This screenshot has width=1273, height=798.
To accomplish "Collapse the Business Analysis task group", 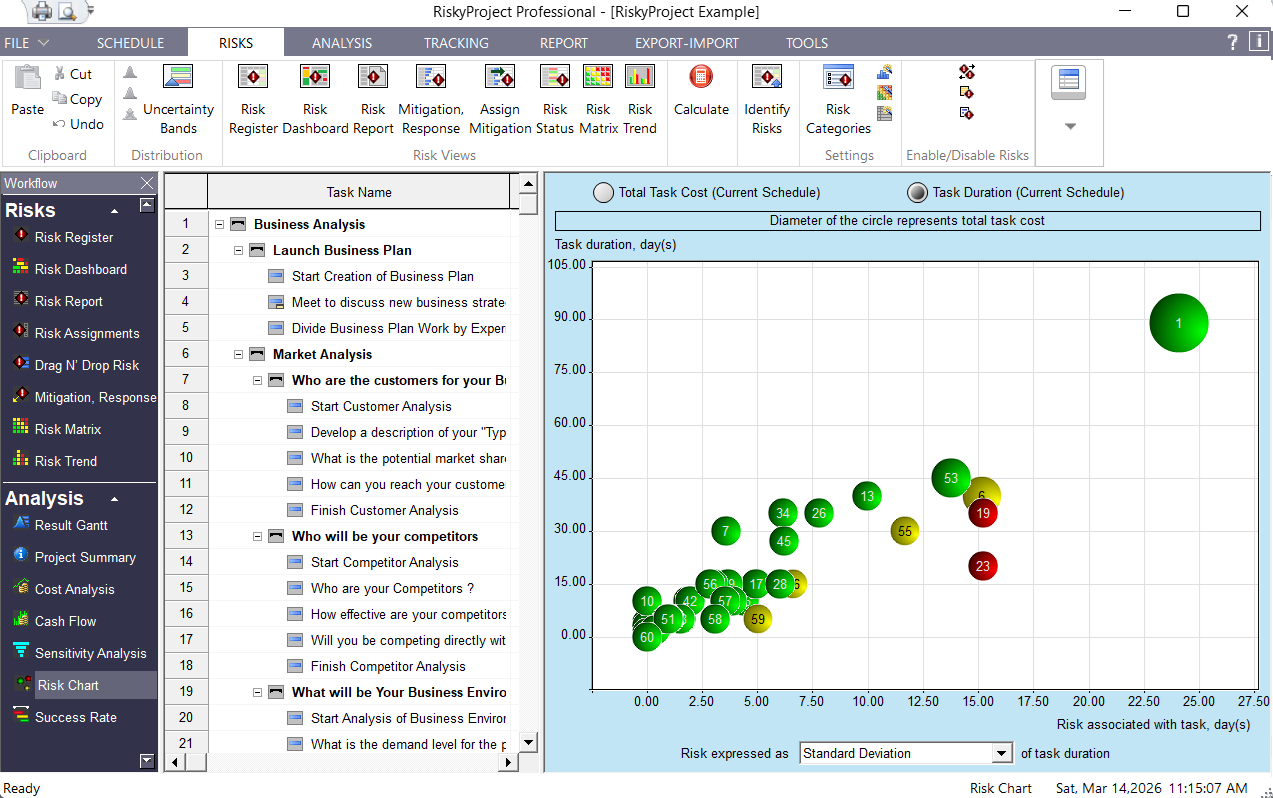I will tap(219, 225).
